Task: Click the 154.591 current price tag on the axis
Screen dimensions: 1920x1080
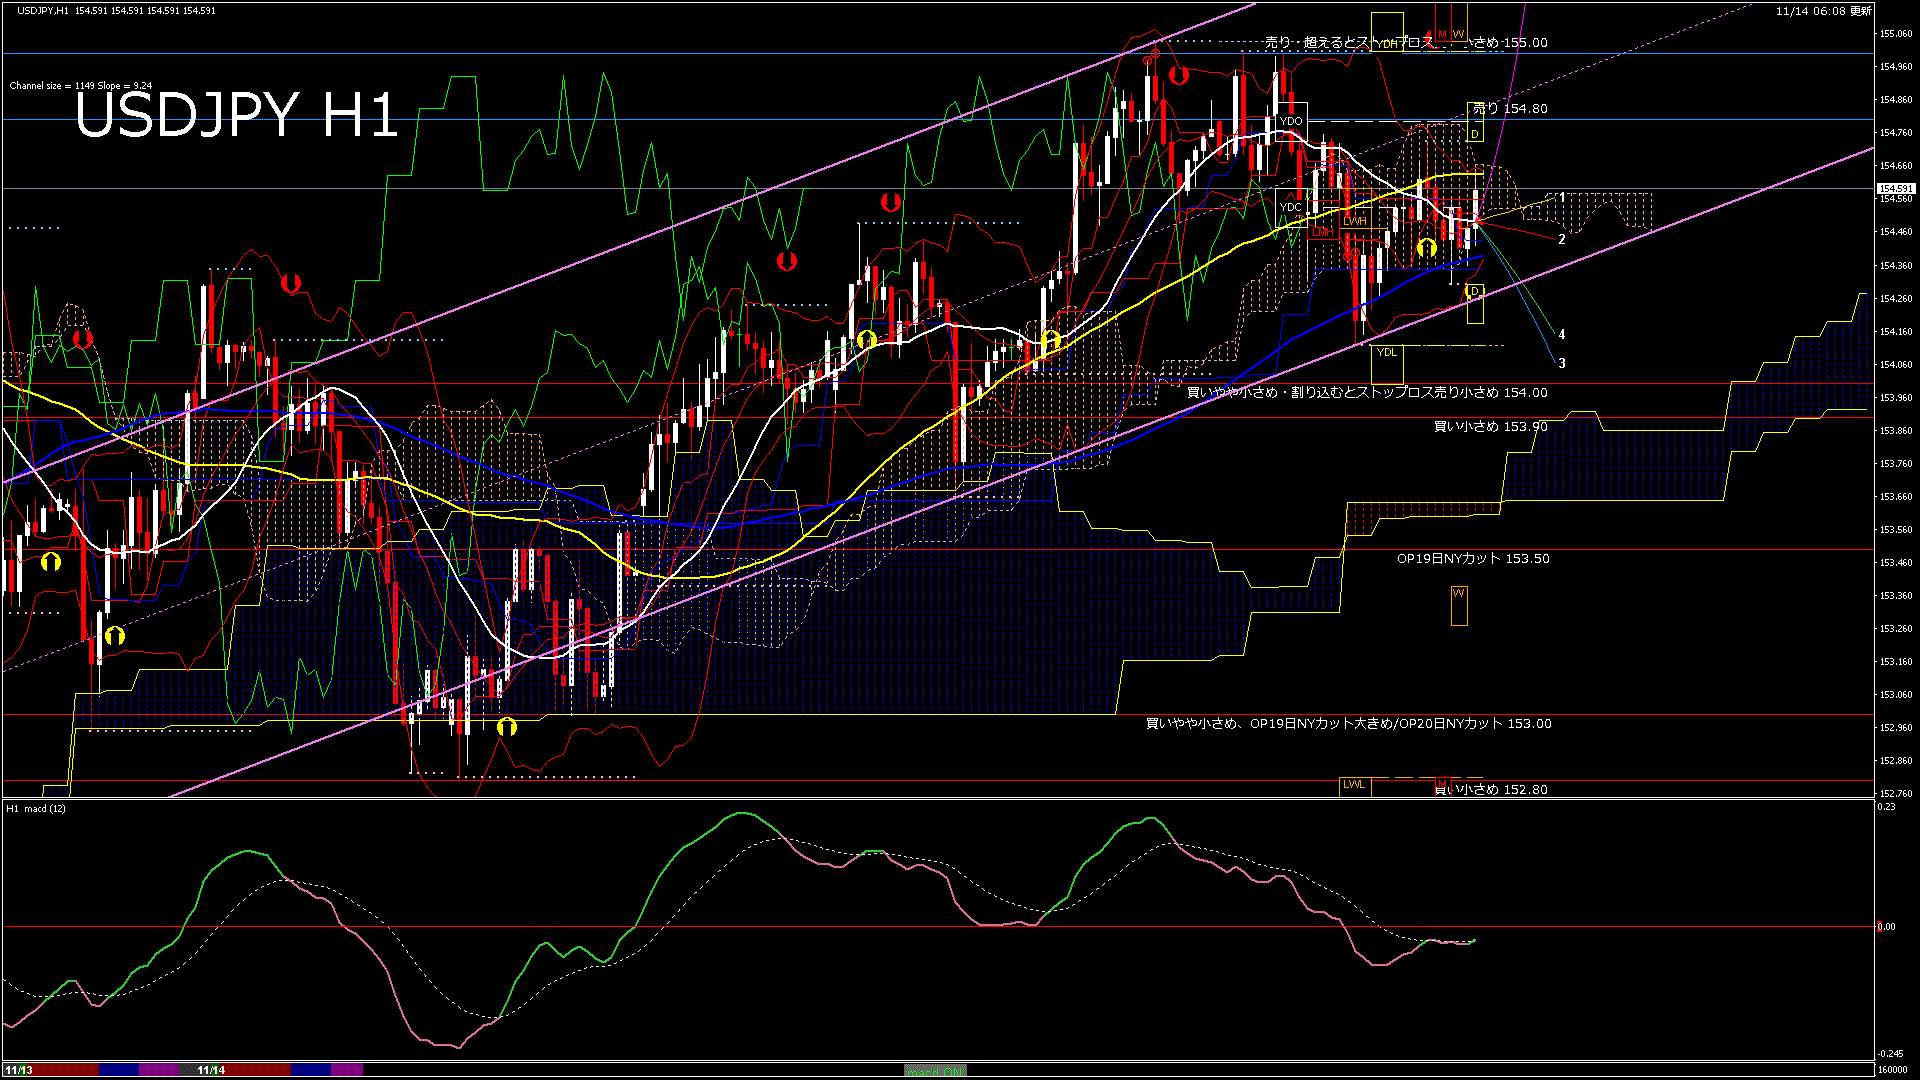Action: point(1895,187)
